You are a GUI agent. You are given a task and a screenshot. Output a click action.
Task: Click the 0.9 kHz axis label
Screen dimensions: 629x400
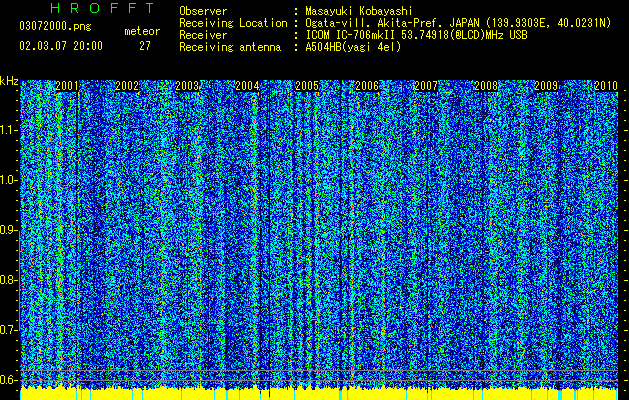[8, 230]
